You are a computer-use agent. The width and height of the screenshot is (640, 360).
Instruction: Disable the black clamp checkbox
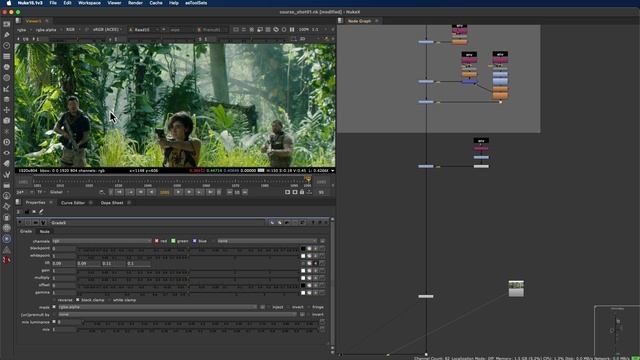(x=78, y=300)
